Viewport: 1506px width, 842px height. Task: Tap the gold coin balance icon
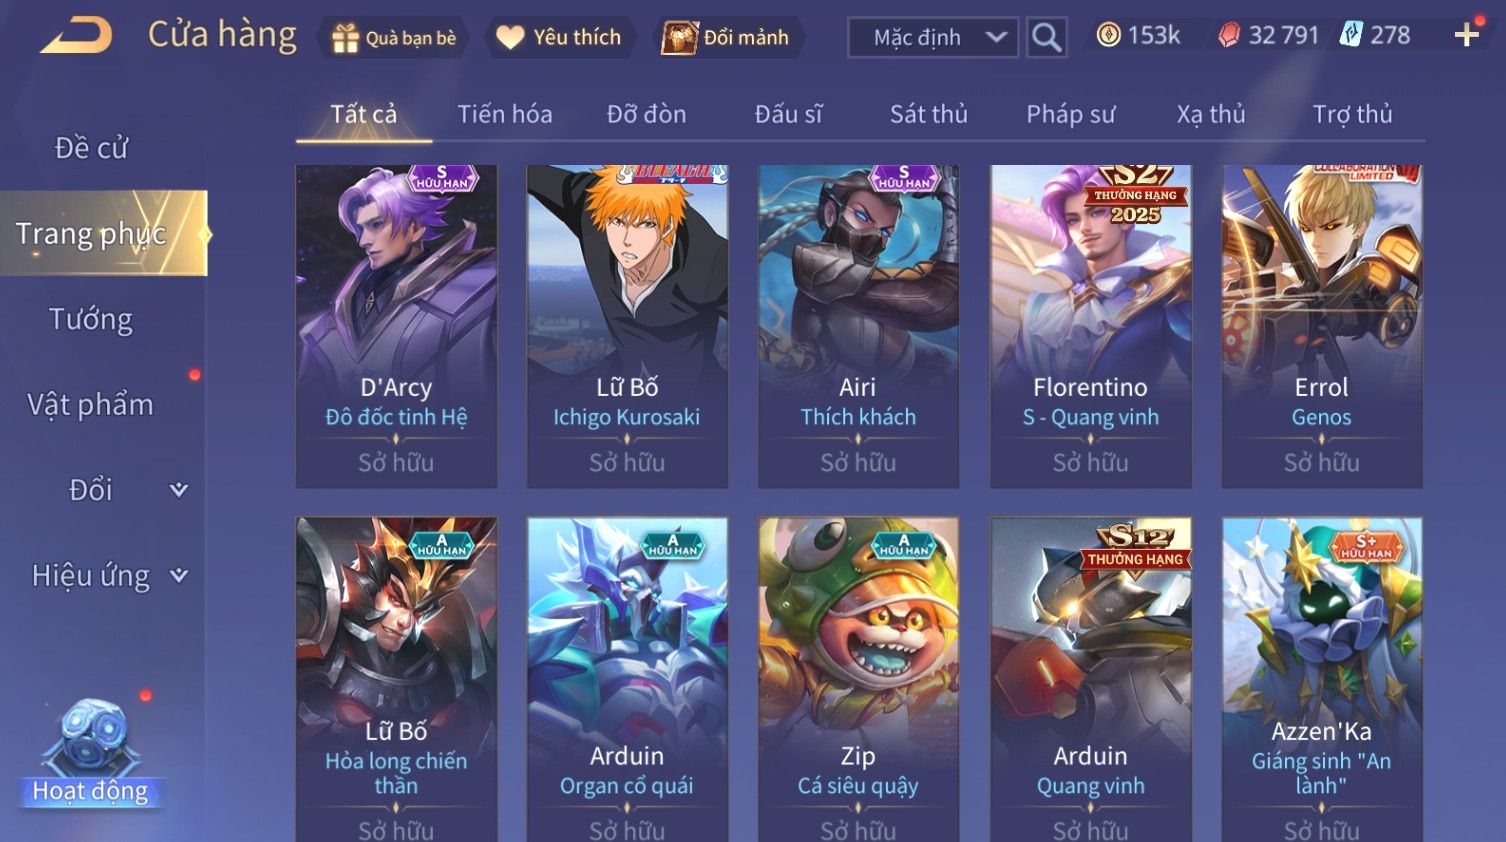coord(1108,35)
